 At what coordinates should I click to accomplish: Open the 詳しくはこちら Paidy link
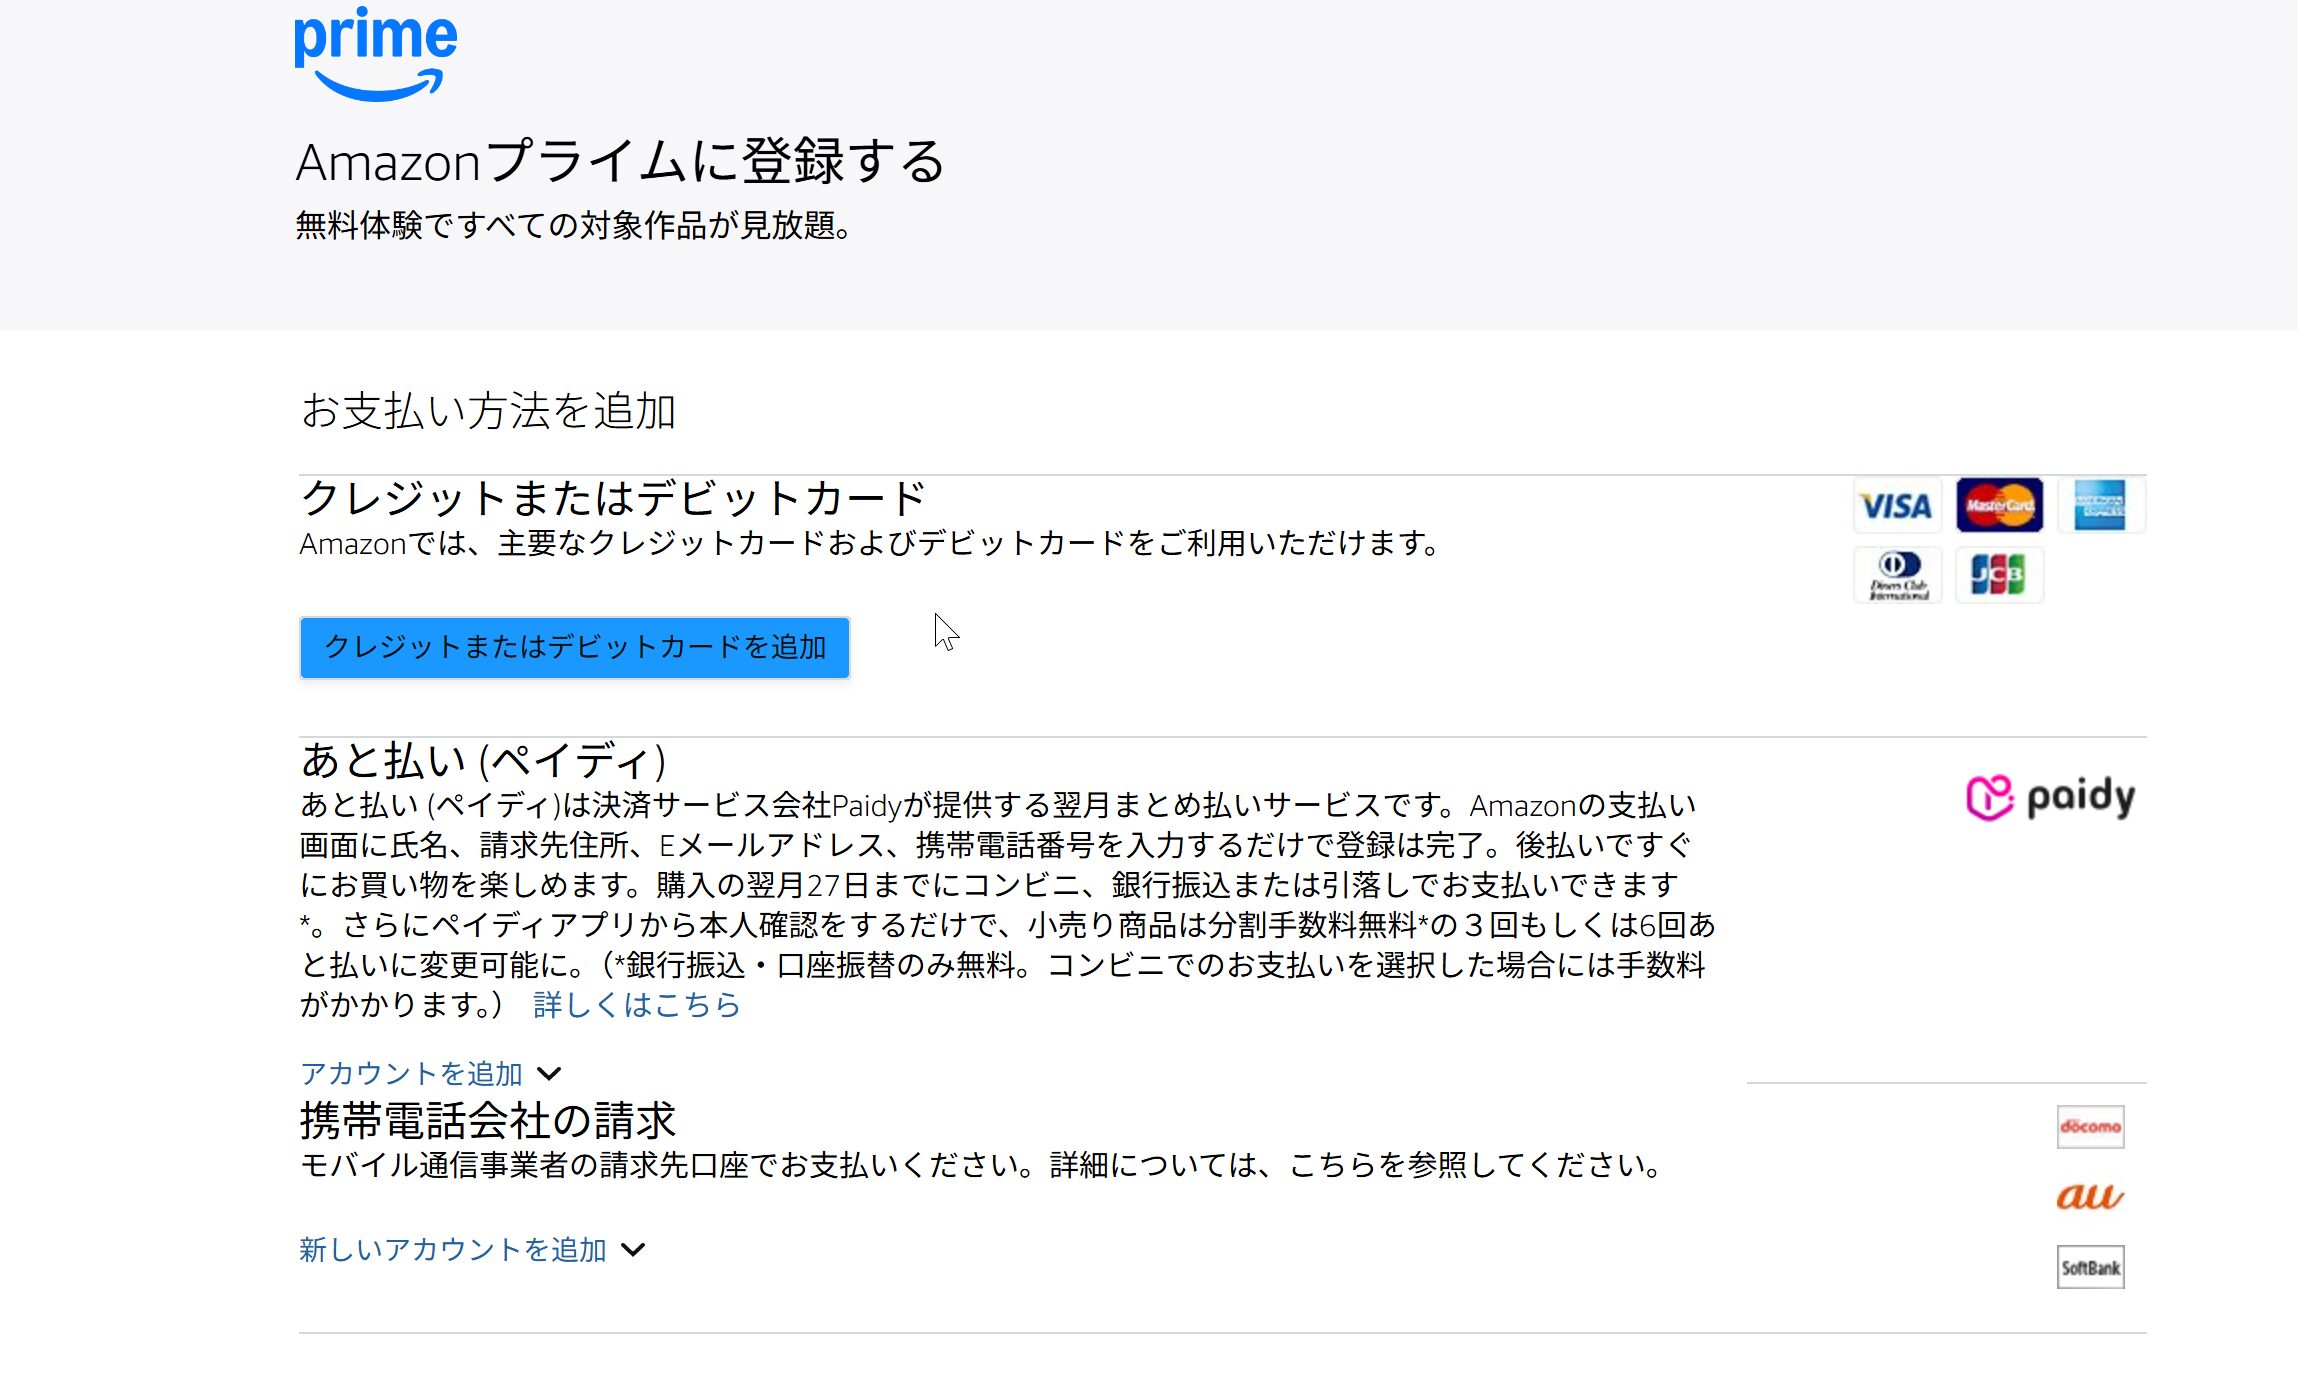(x=637, y=1004)
